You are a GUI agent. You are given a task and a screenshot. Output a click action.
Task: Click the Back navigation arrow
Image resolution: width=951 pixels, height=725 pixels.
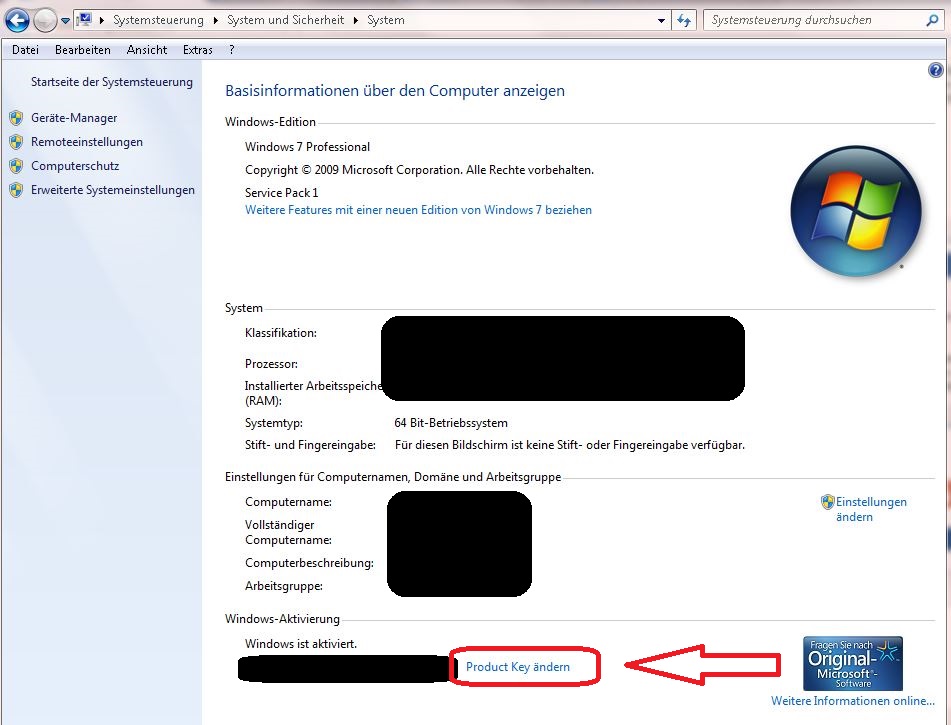(17, 21)
